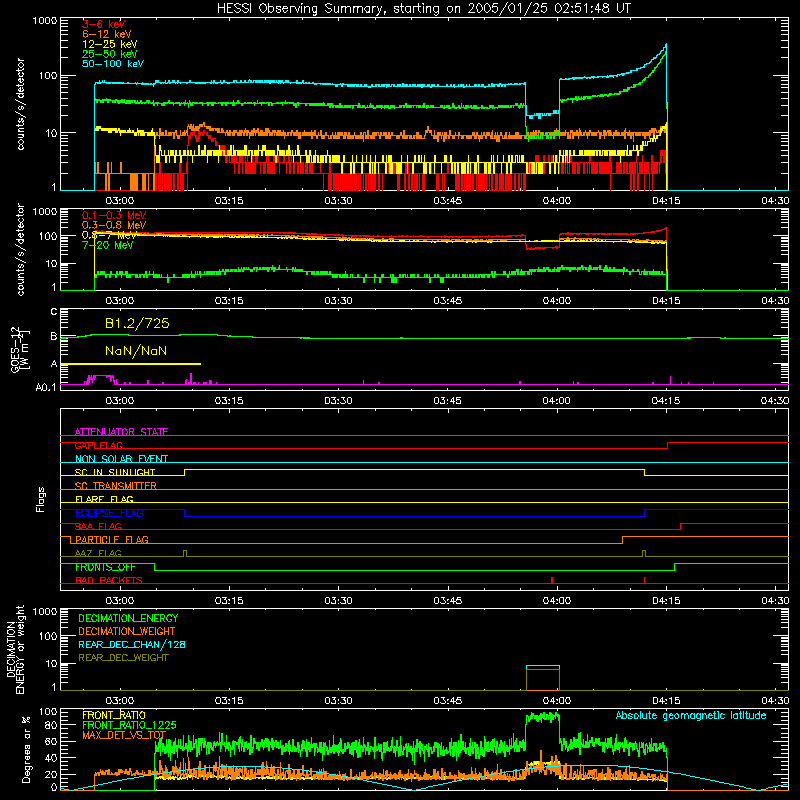
Task: Click the PARTICLE_FLAG label
Action: [x=112, y=539]
